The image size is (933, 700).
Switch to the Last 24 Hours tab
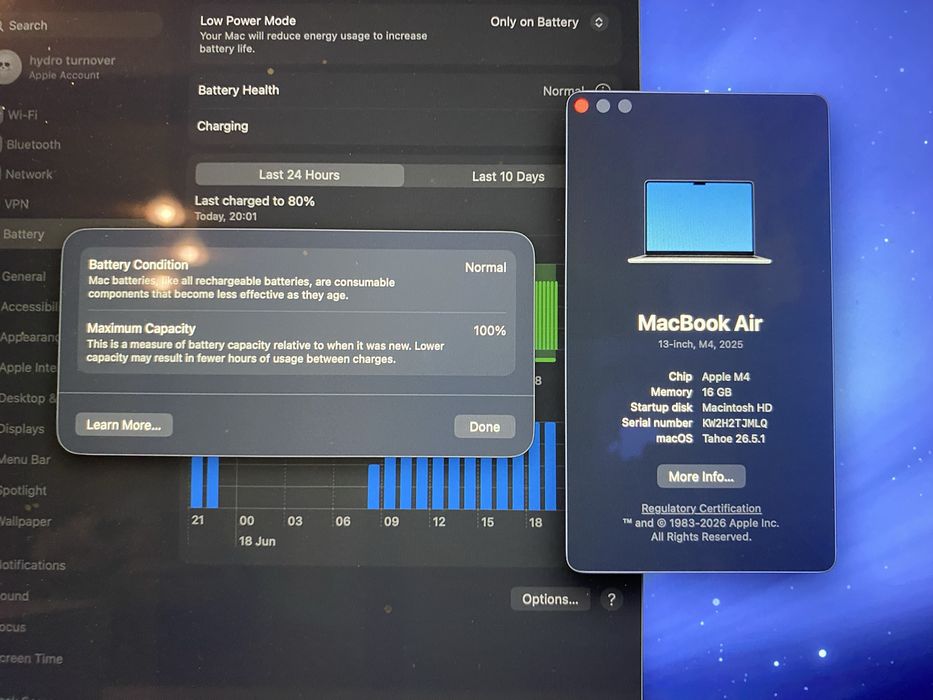click(x=299, y=175)
